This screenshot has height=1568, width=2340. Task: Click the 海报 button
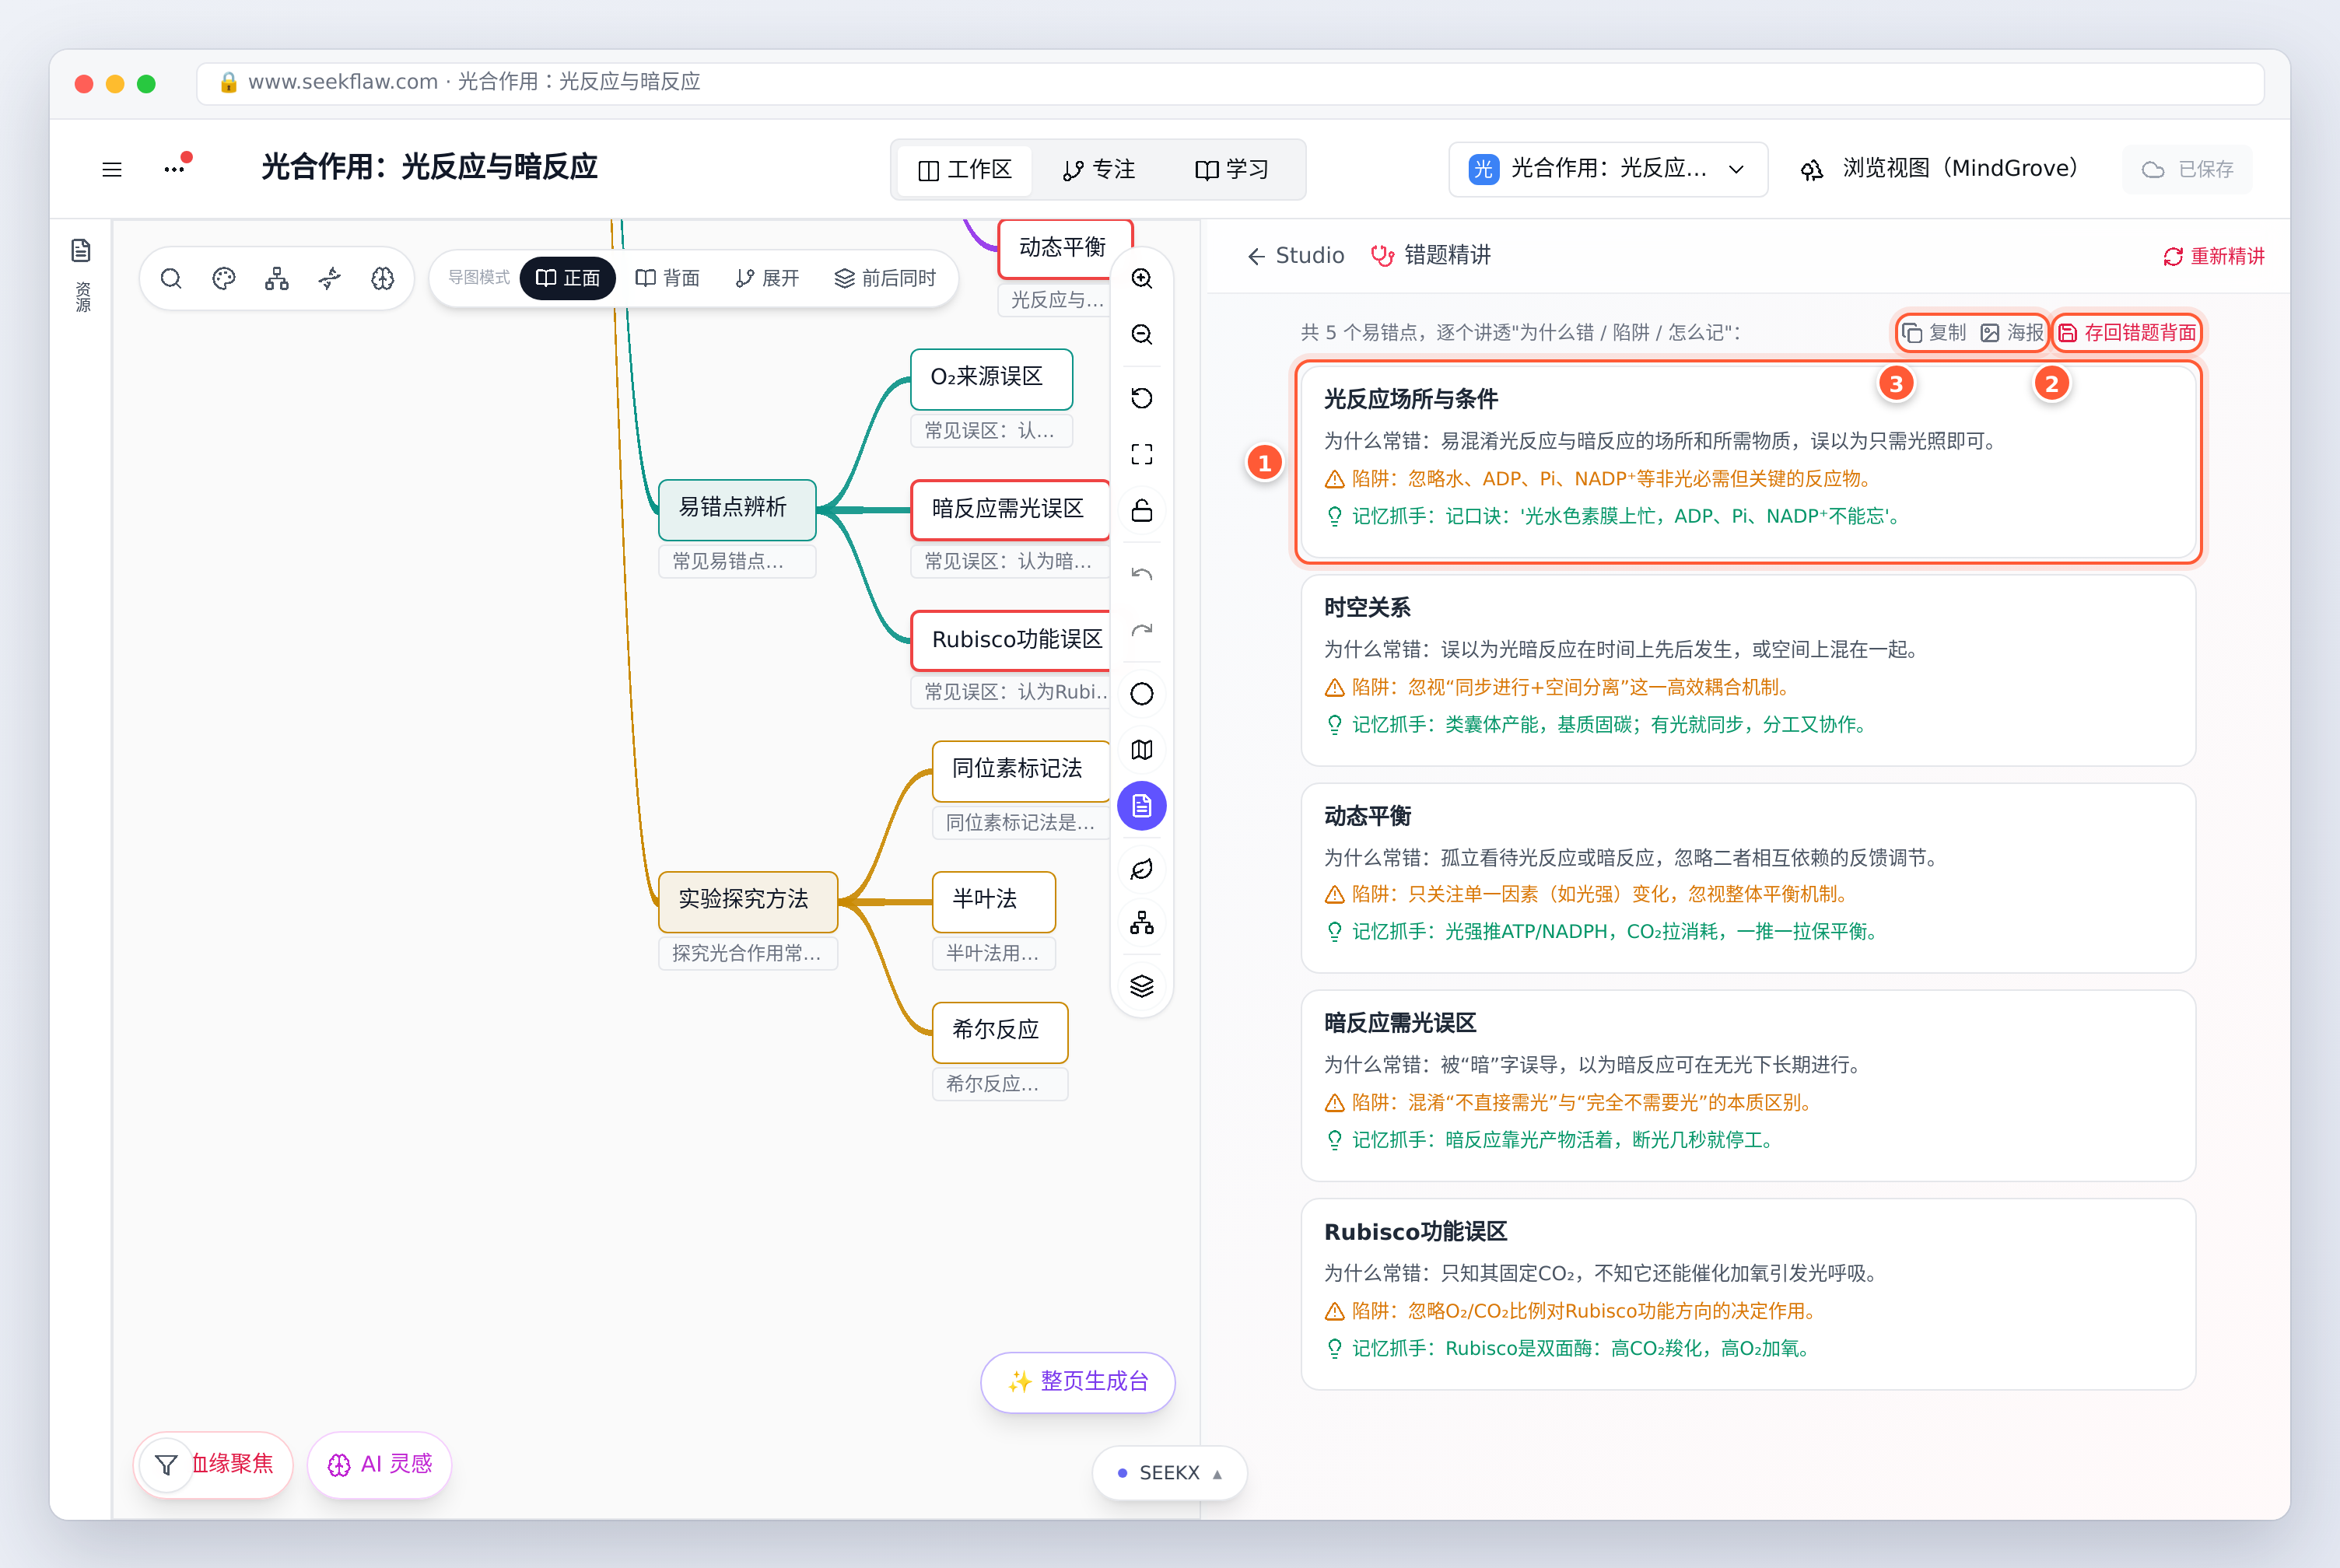click(x=2012, y=332)
